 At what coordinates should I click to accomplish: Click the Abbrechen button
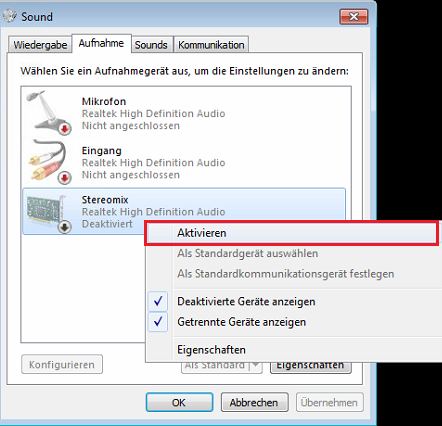click(x=254, y=402)
